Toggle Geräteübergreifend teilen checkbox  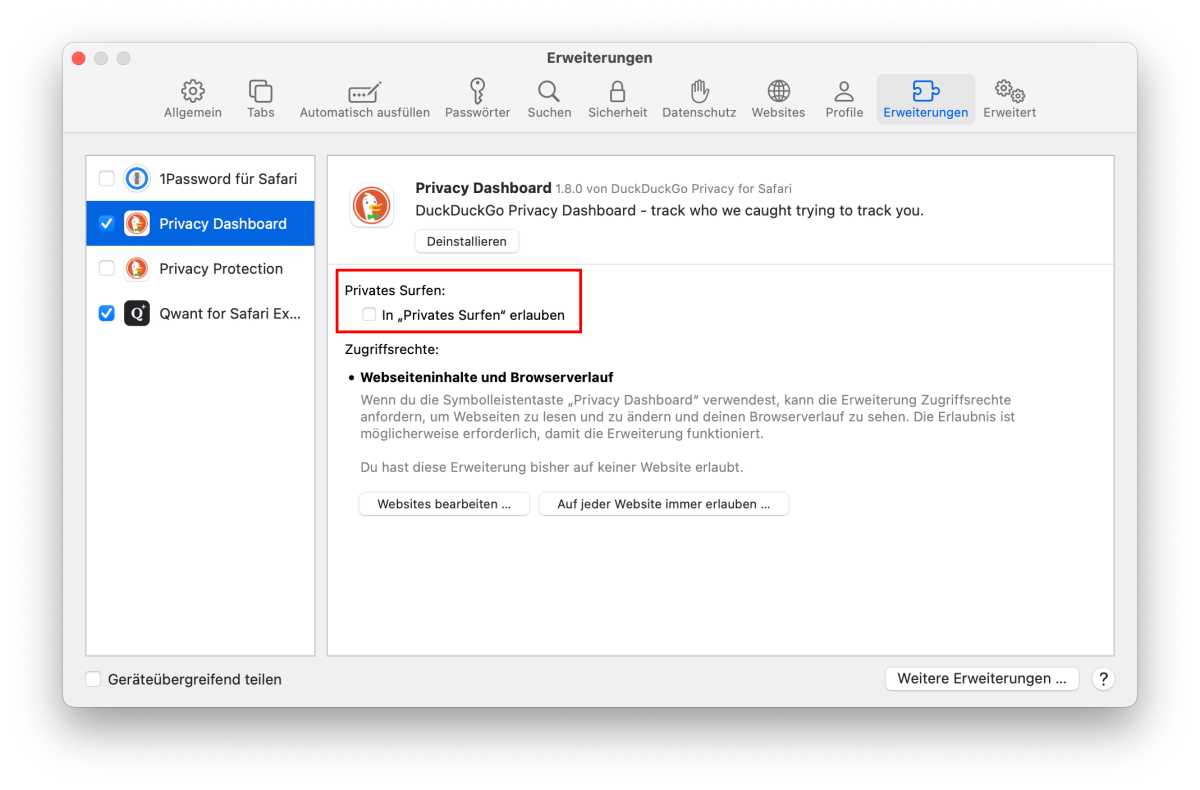click(x=93, y=679)
